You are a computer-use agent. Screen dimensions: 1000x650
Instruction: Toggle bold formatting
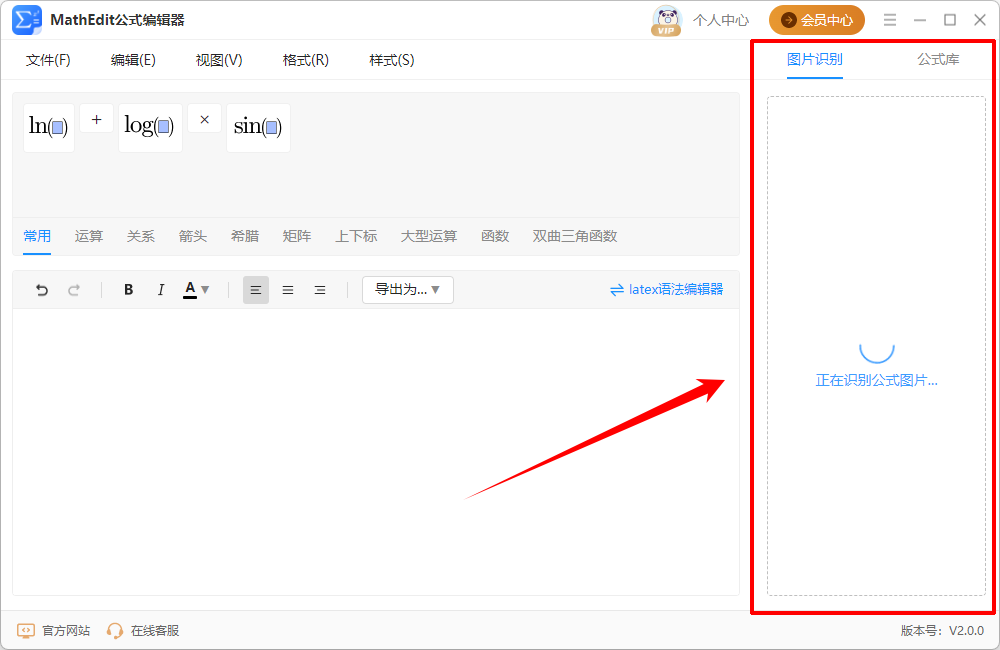pyautogui.click(x=129, y=290)
